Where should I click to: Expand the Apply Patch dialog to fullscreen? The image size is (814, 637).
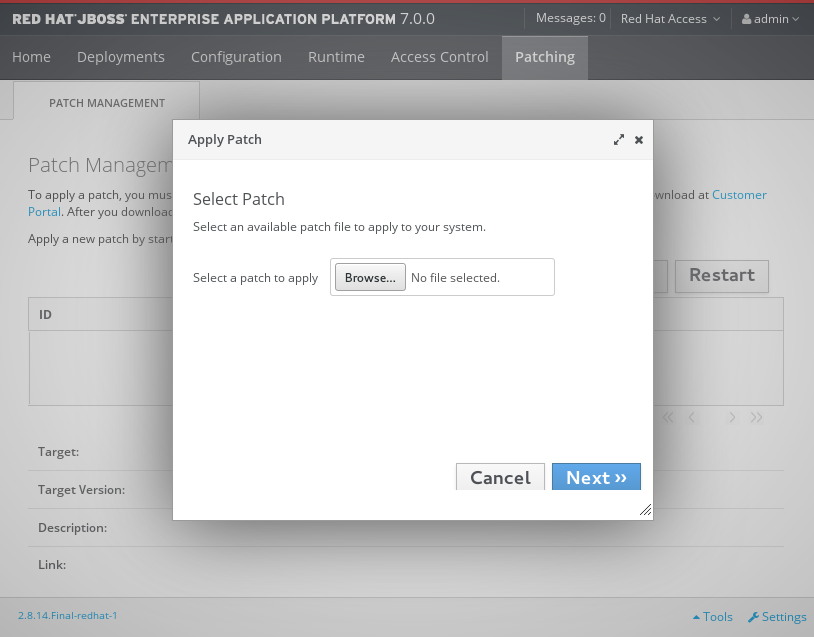point(618,140)
